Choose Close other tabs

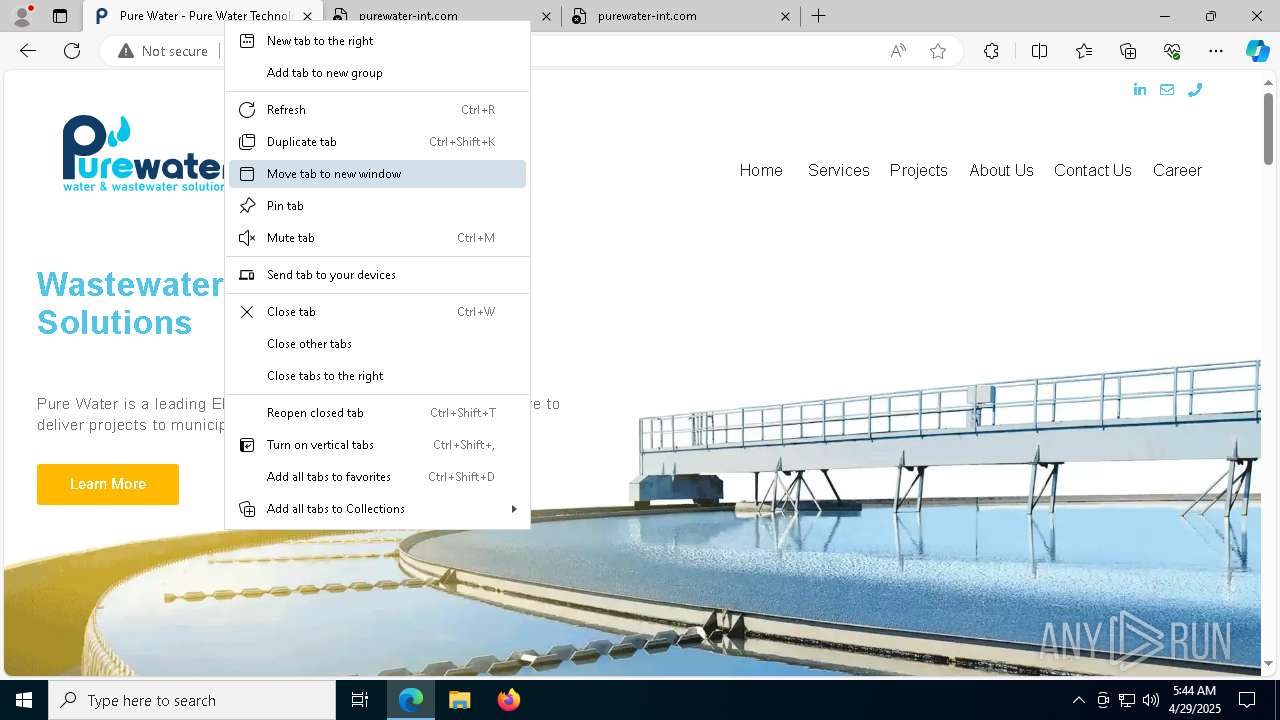click(377, 344)
